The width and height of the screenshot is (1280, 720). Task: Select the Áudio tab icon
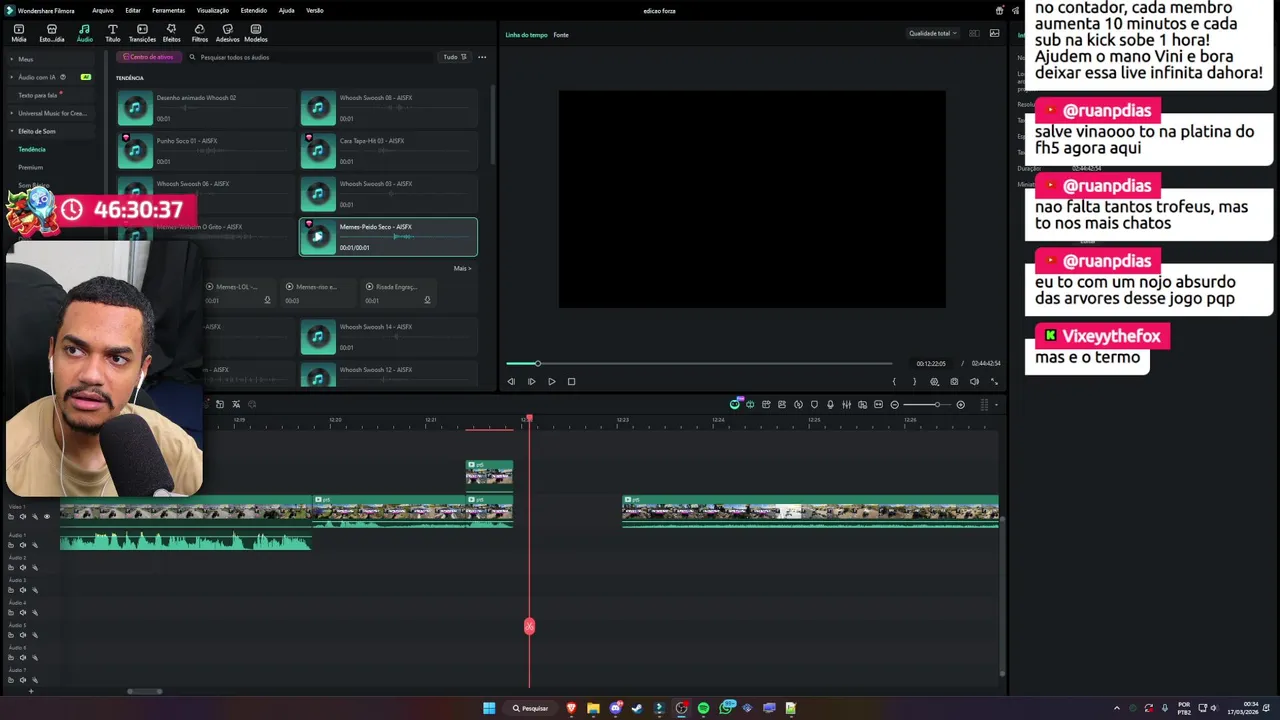point(84,33)
